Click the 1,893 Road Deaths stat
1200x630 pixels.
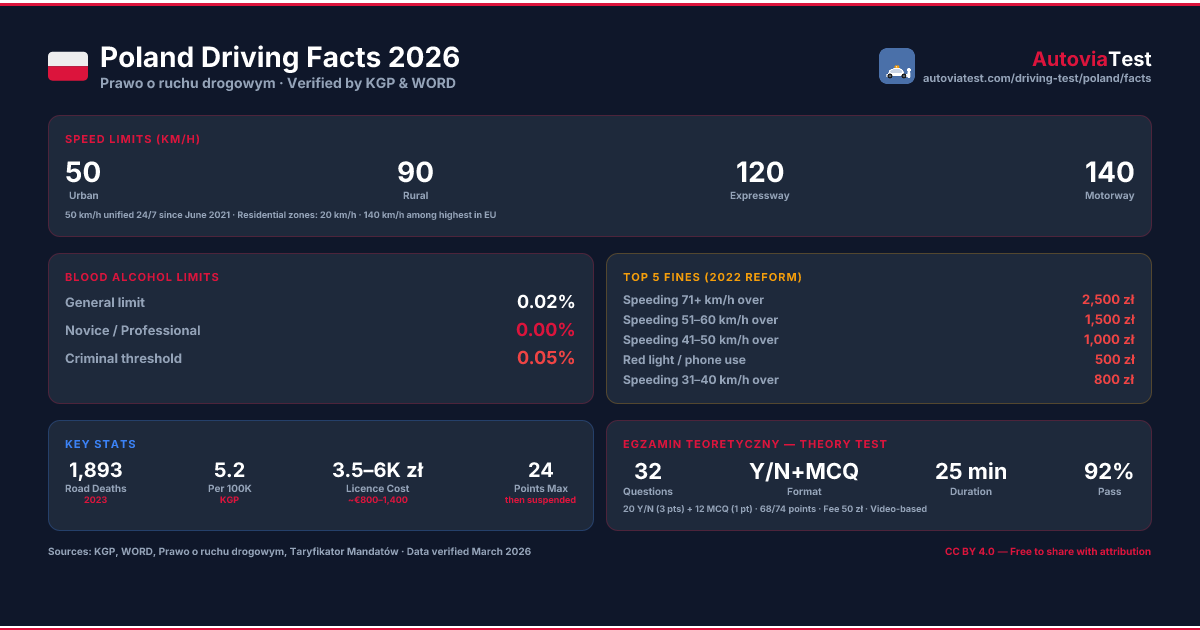[x=96, y=482]
